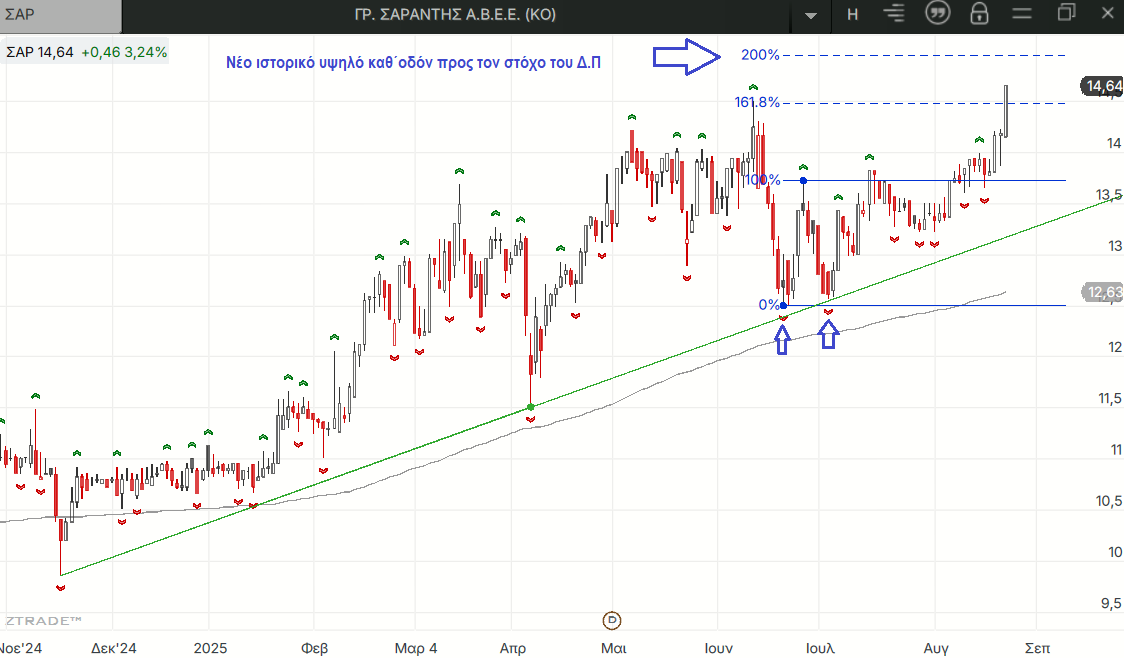Select the 100% Fibonacci level label
This screenshot has width=1124, height=658.
tap(763, 180)
